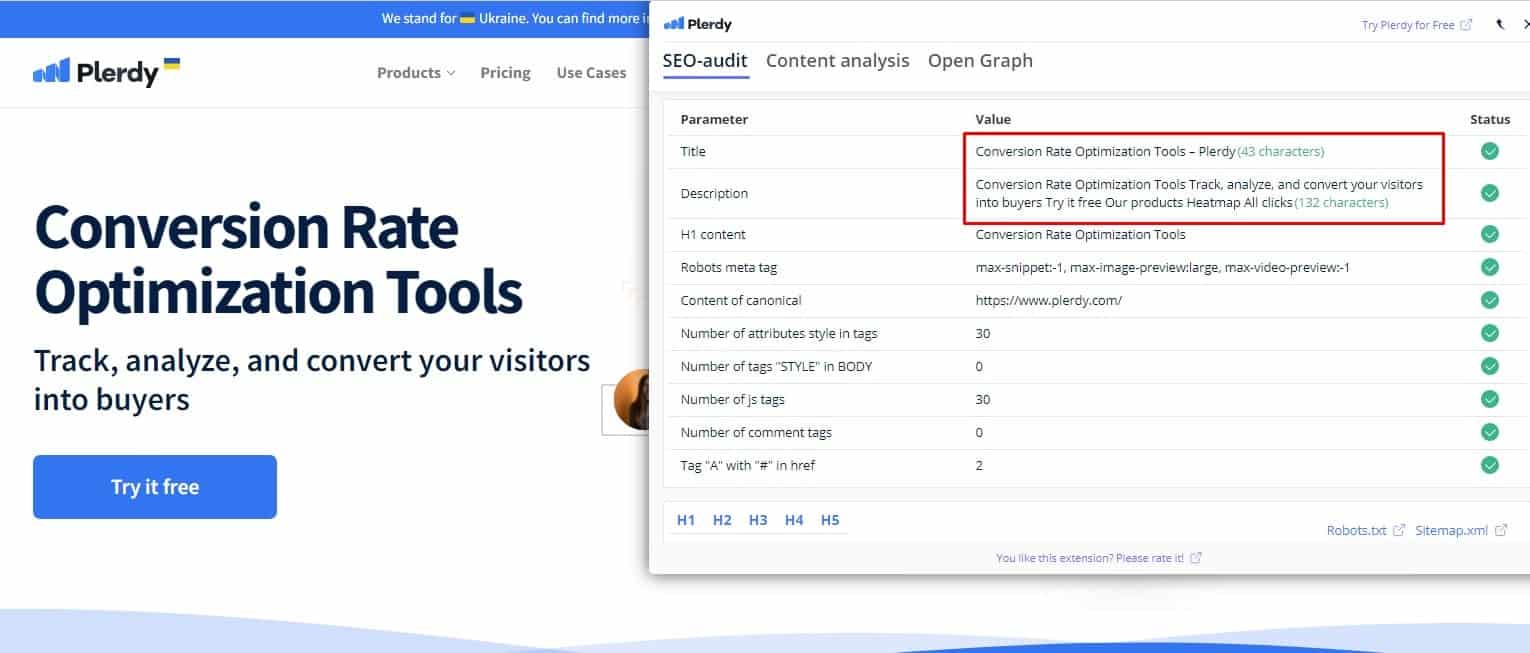Open the Pricing page
This screenshot has width=1530, height=653.
point(505,72)
